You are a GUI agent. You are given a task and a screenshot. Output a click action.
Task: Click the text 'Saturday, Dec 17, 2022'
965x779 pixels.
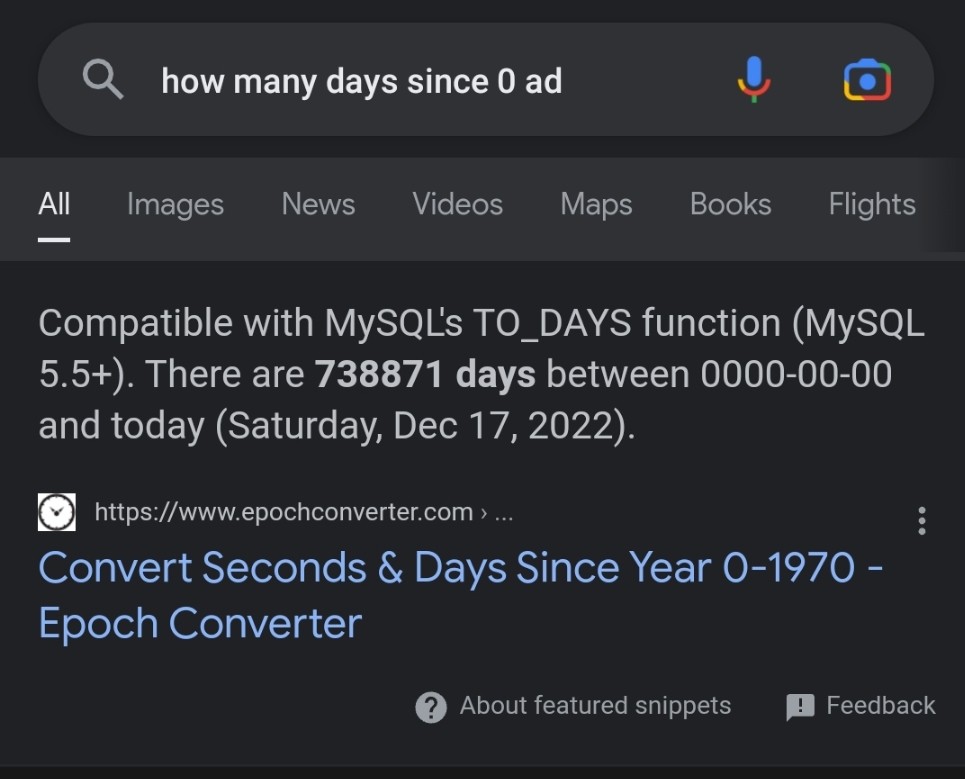tap(421, 426)
